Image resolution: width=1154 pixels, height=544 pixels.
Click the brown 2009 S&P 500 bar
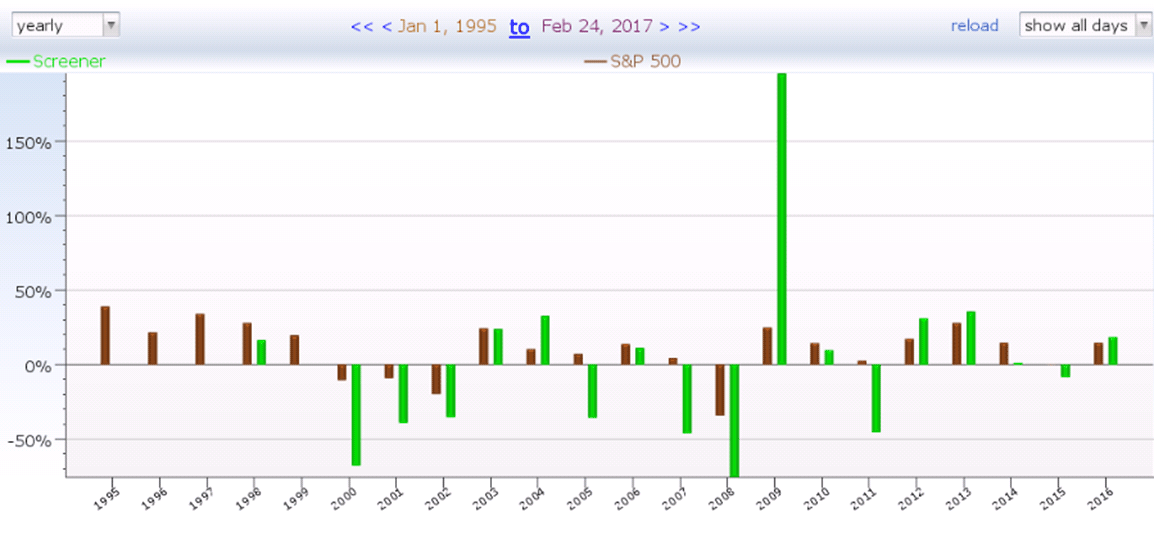pos(767,346)
